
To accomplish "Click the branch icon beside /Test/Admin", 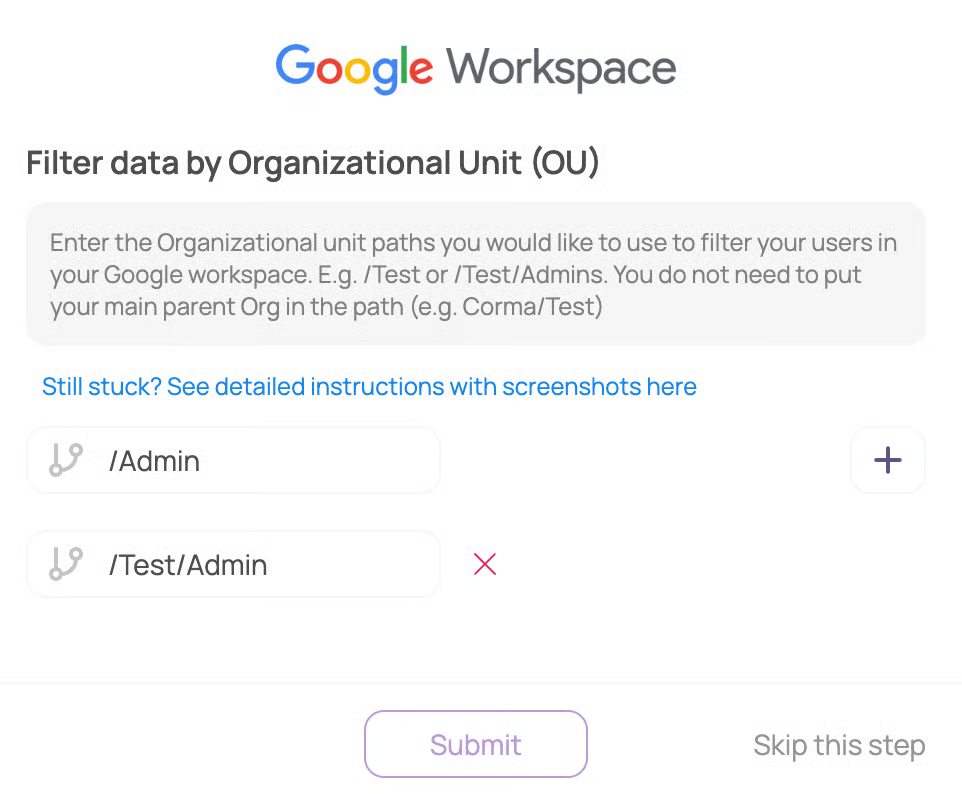I will [65, 565].
